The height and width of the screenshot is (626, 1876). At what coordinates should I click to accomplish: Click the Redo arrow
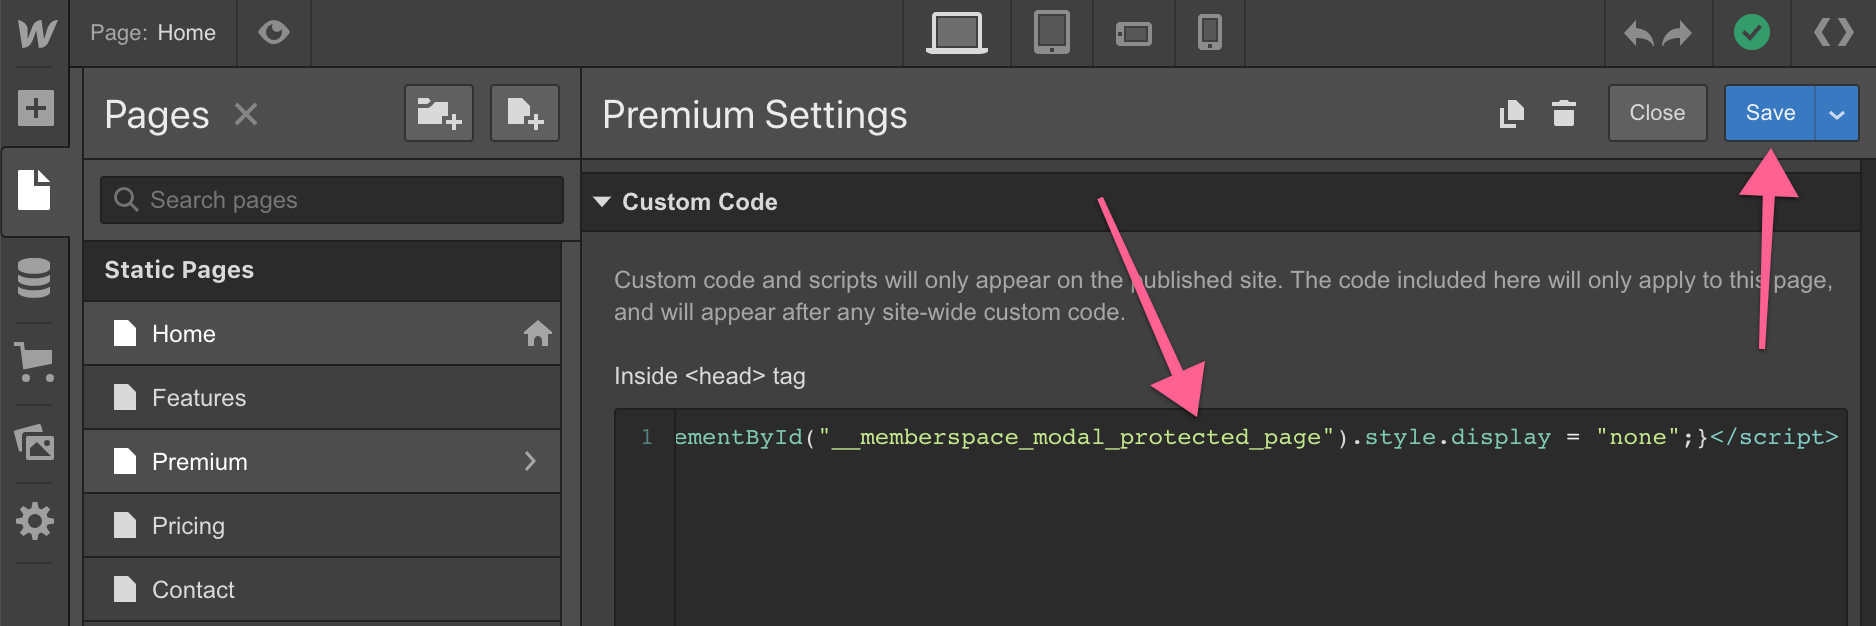click(x=1677, y=34)
